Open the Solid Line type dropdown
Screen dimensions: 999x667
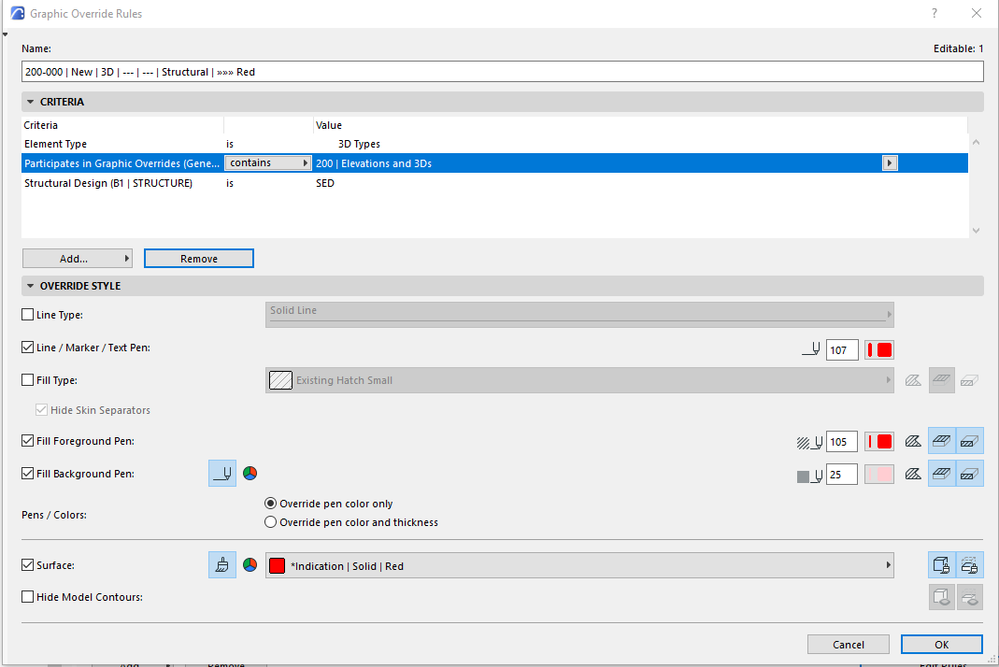[x=579, y=315]
